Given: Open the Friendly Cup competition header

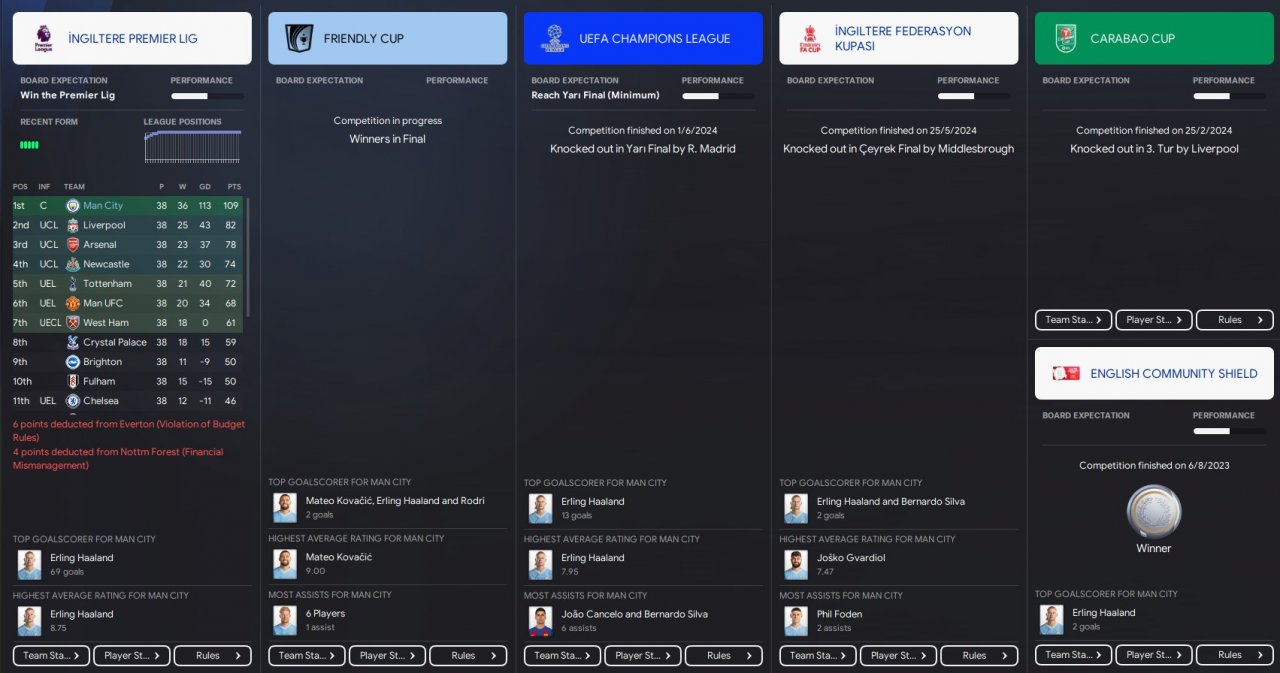Looking at the screenshot, I should [x=388, y=38].
